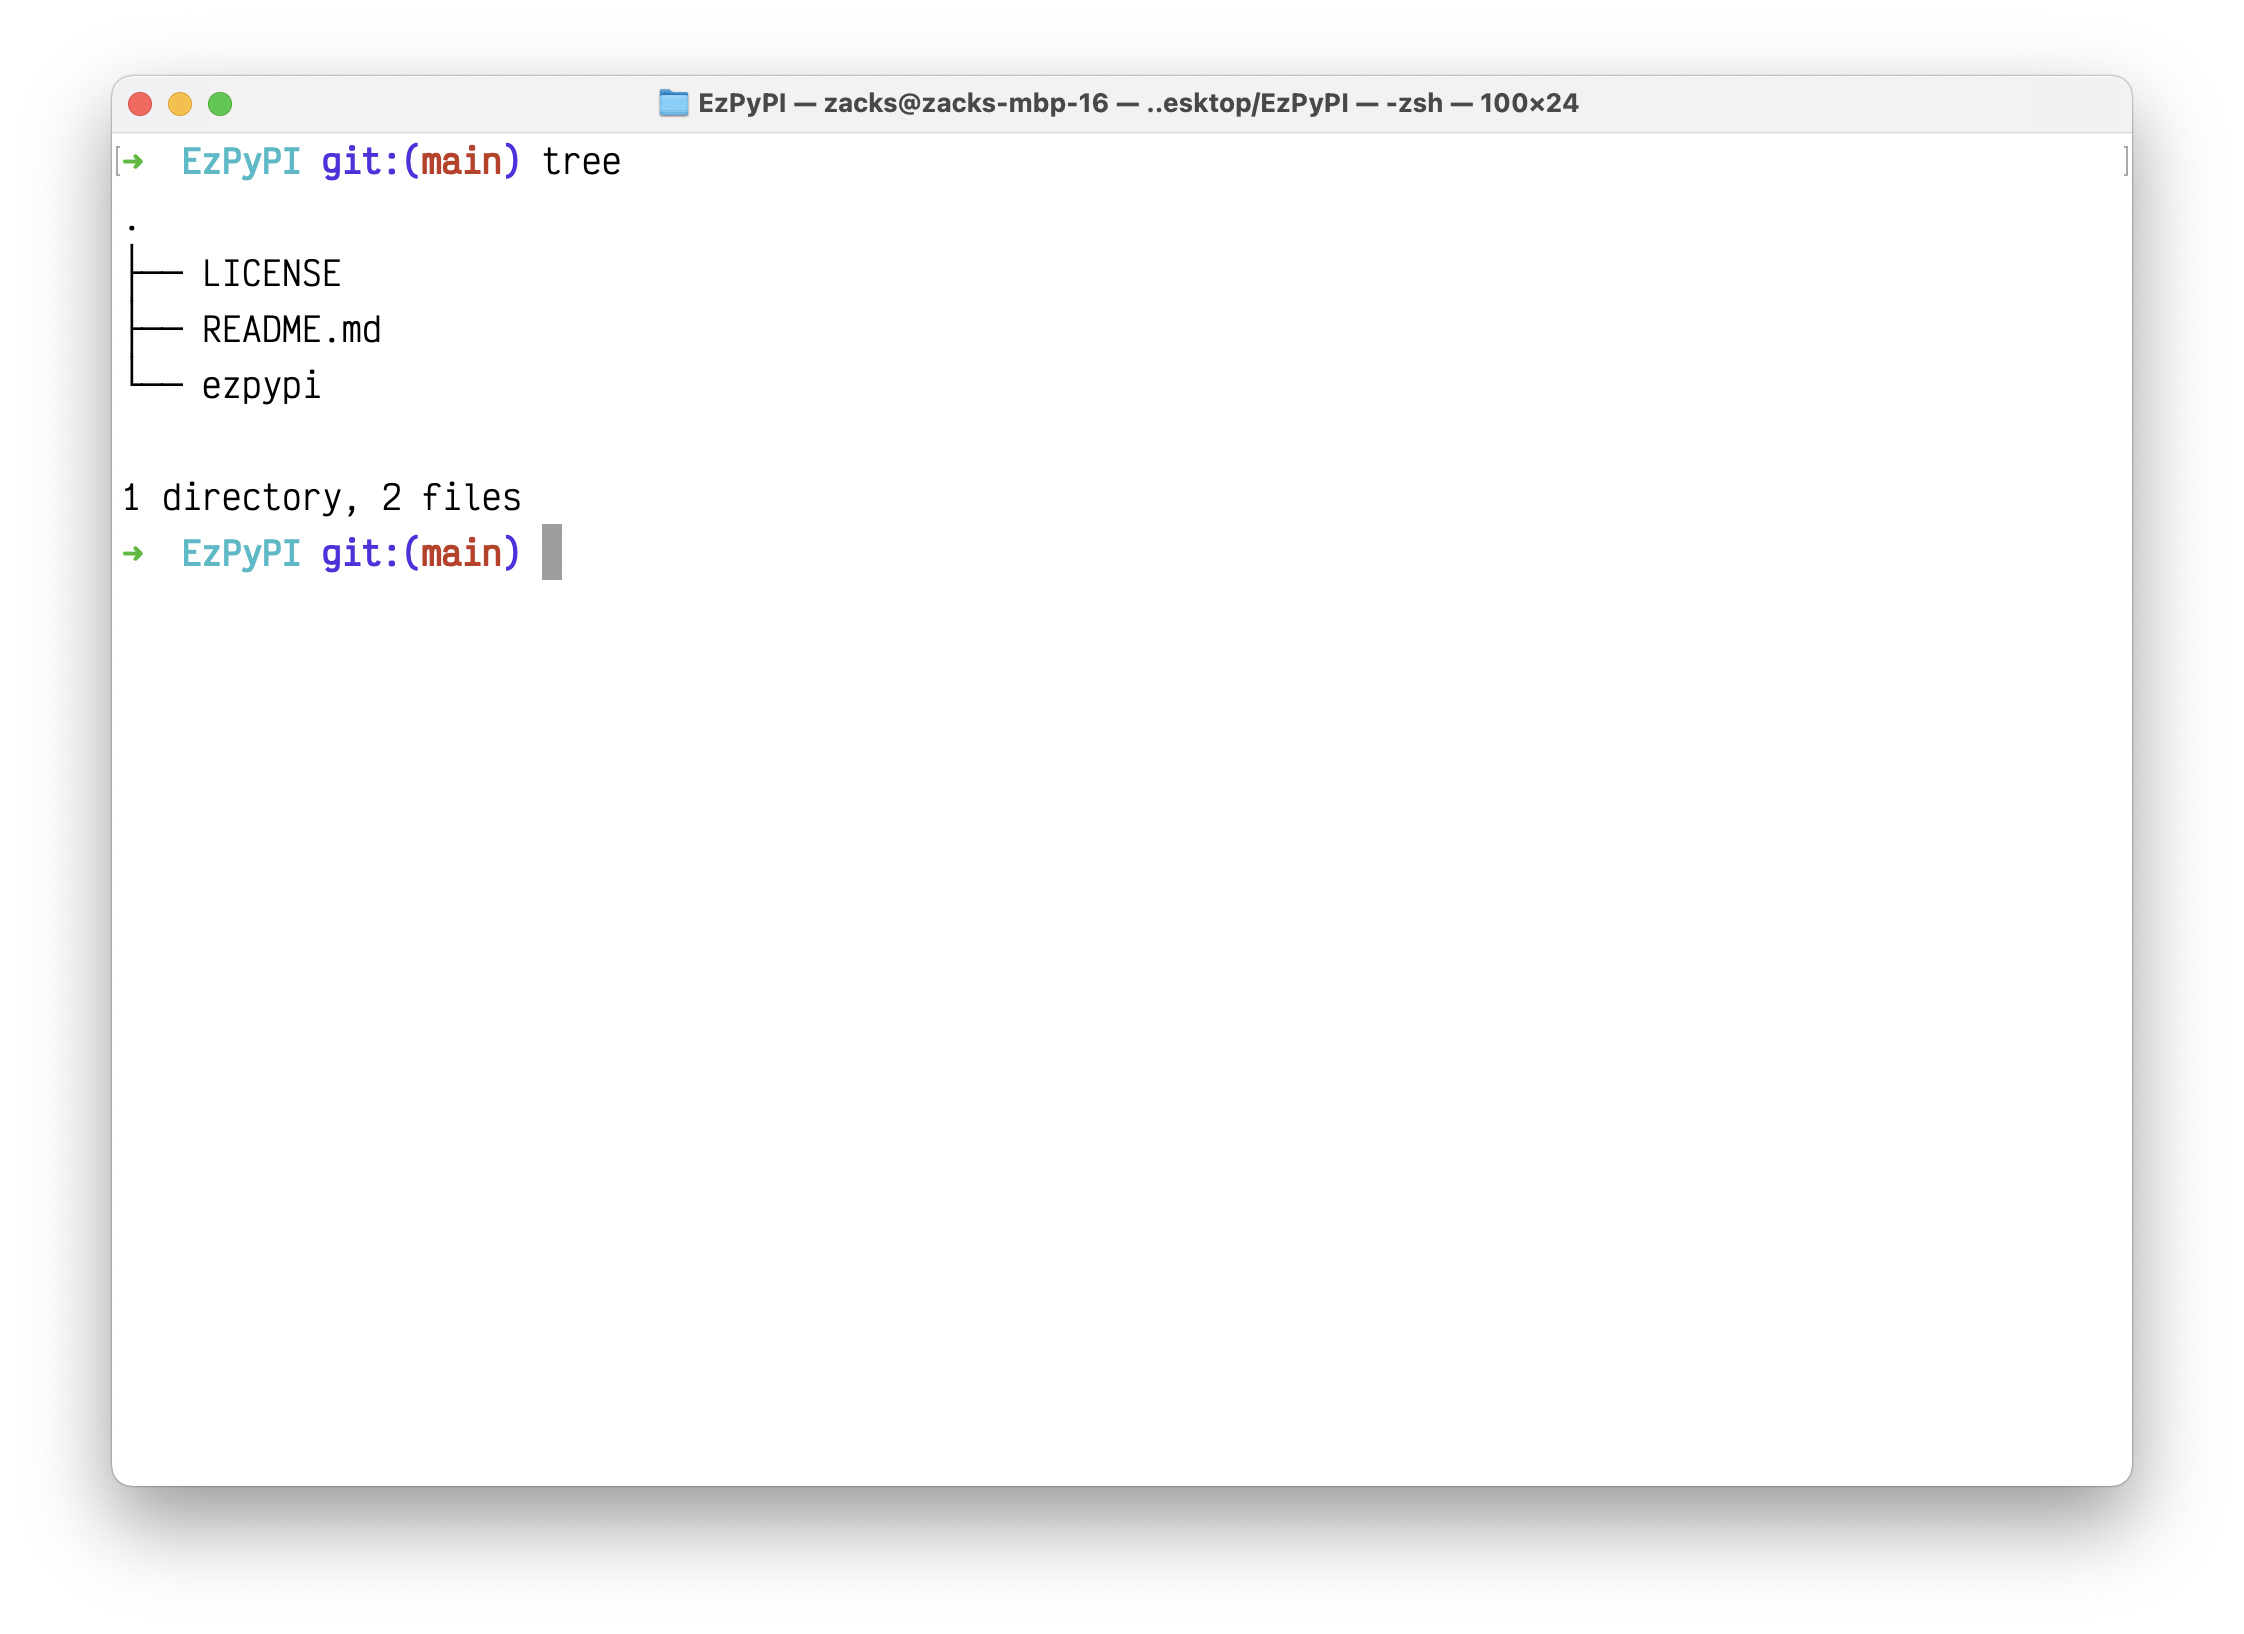Click git:(main) text on the last prompt
This screenshot has height=1634, width=2244.
pos(421,553)
